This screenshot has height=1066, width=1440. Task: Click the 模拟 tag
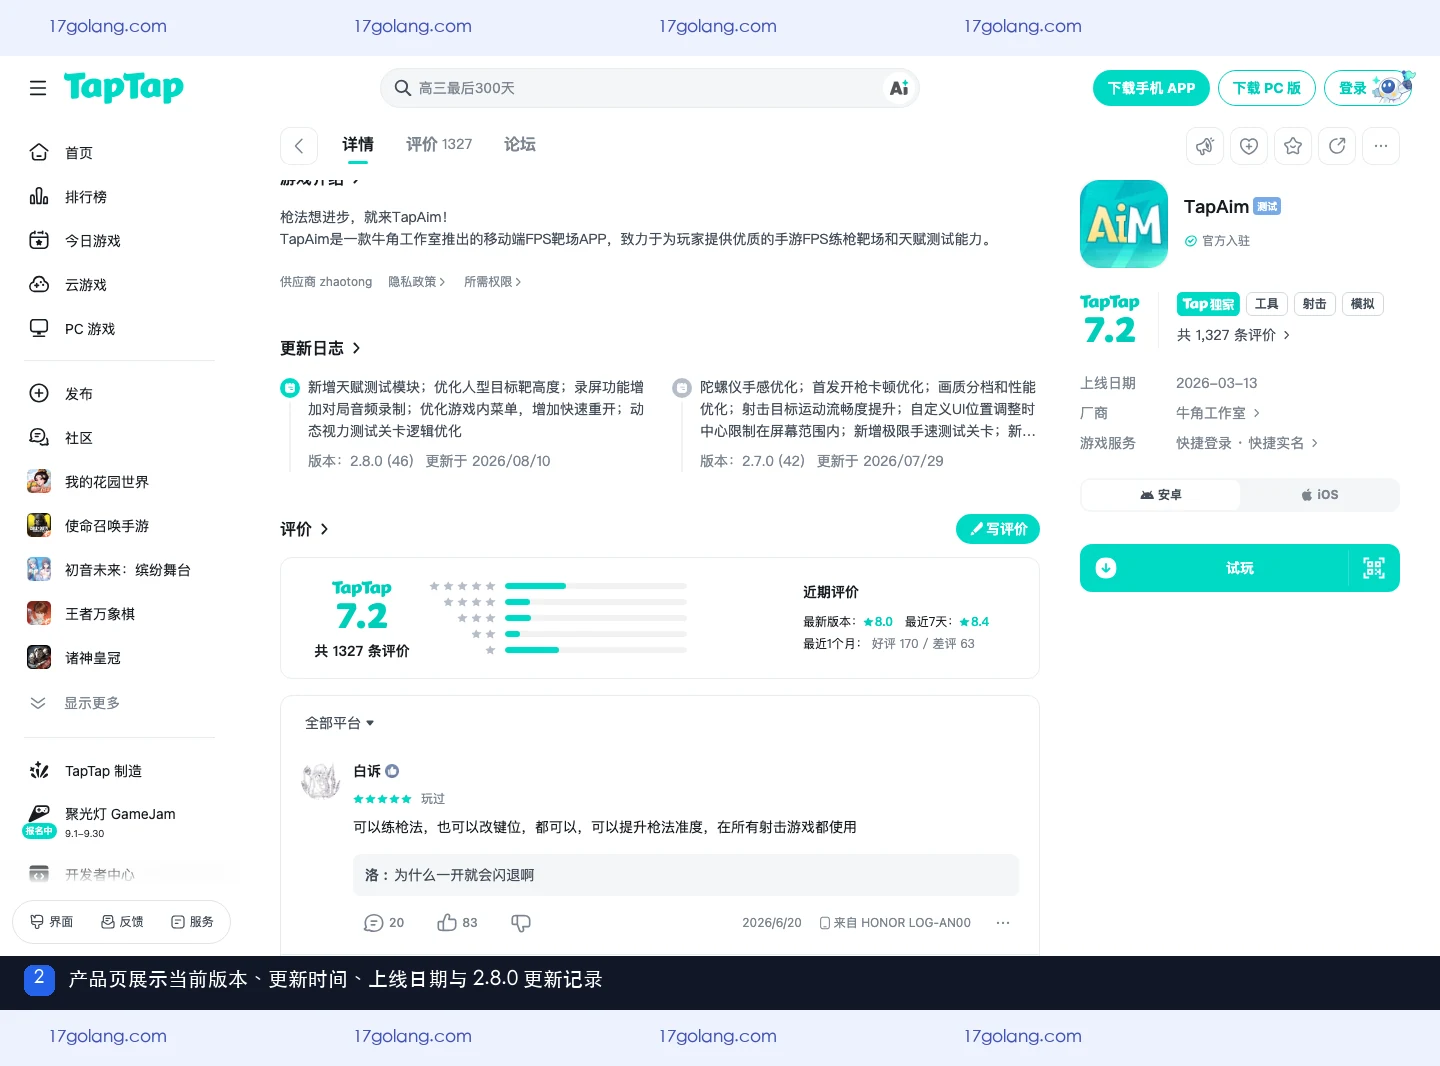[1363, 304]
